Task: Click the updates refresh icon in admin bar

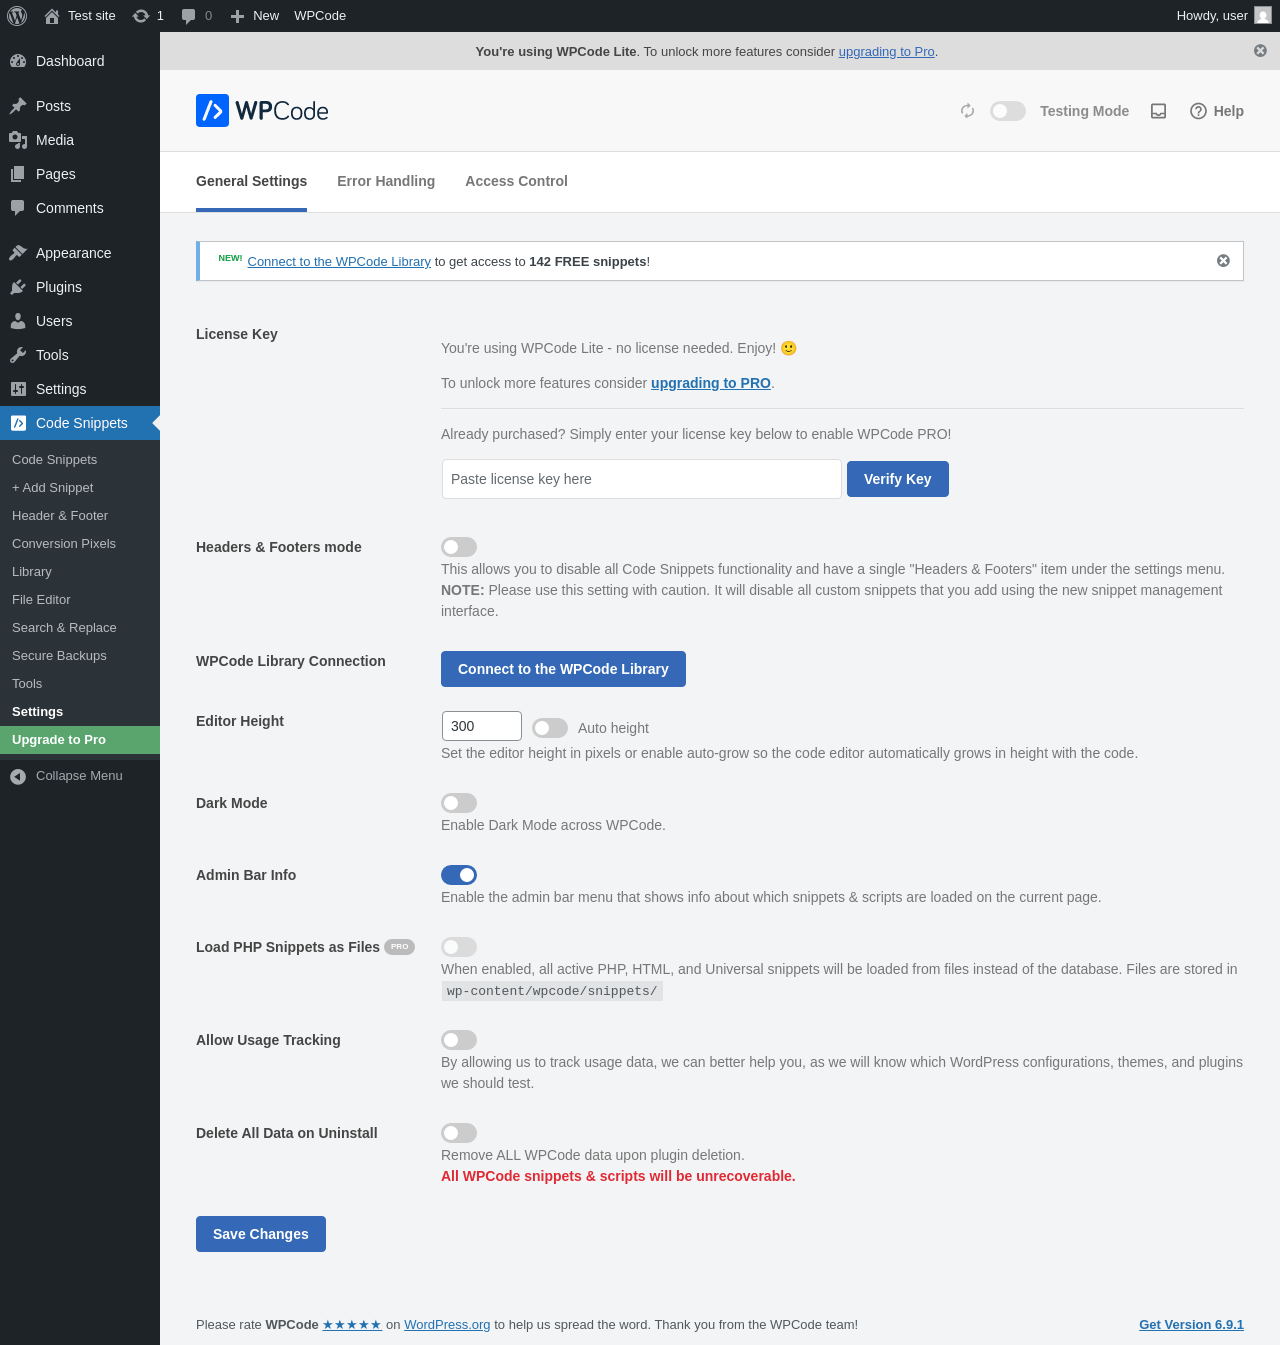Action: tap(141, 16)
